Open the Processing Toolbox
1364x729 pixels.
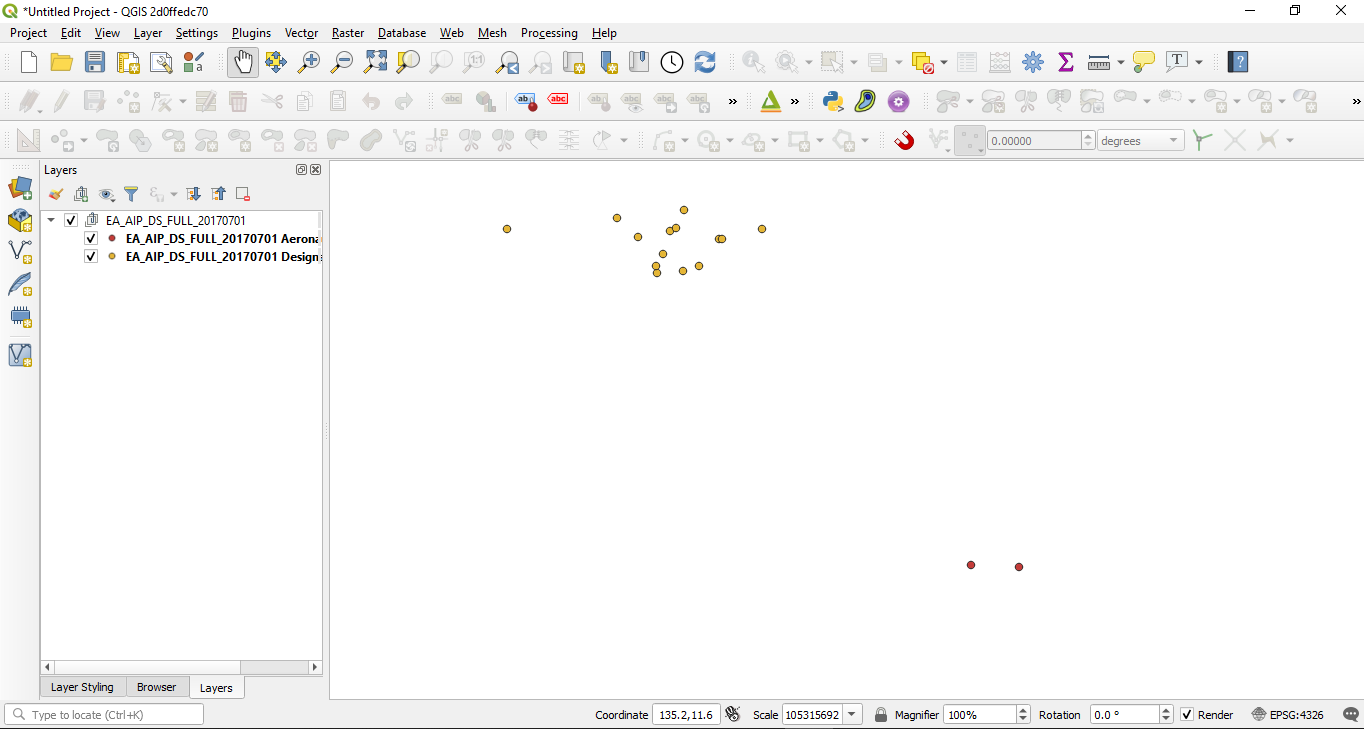pos(1032,61)
